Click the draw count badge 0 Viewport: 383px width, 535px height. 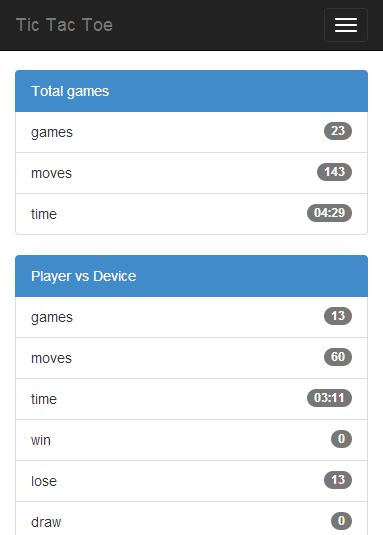click(341, 521)
